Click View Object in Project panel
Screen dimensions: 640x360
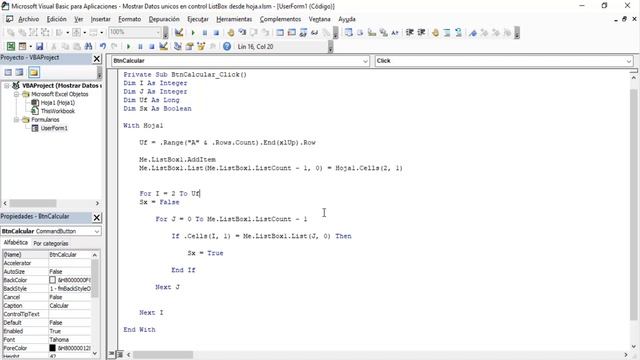(19, 73)
